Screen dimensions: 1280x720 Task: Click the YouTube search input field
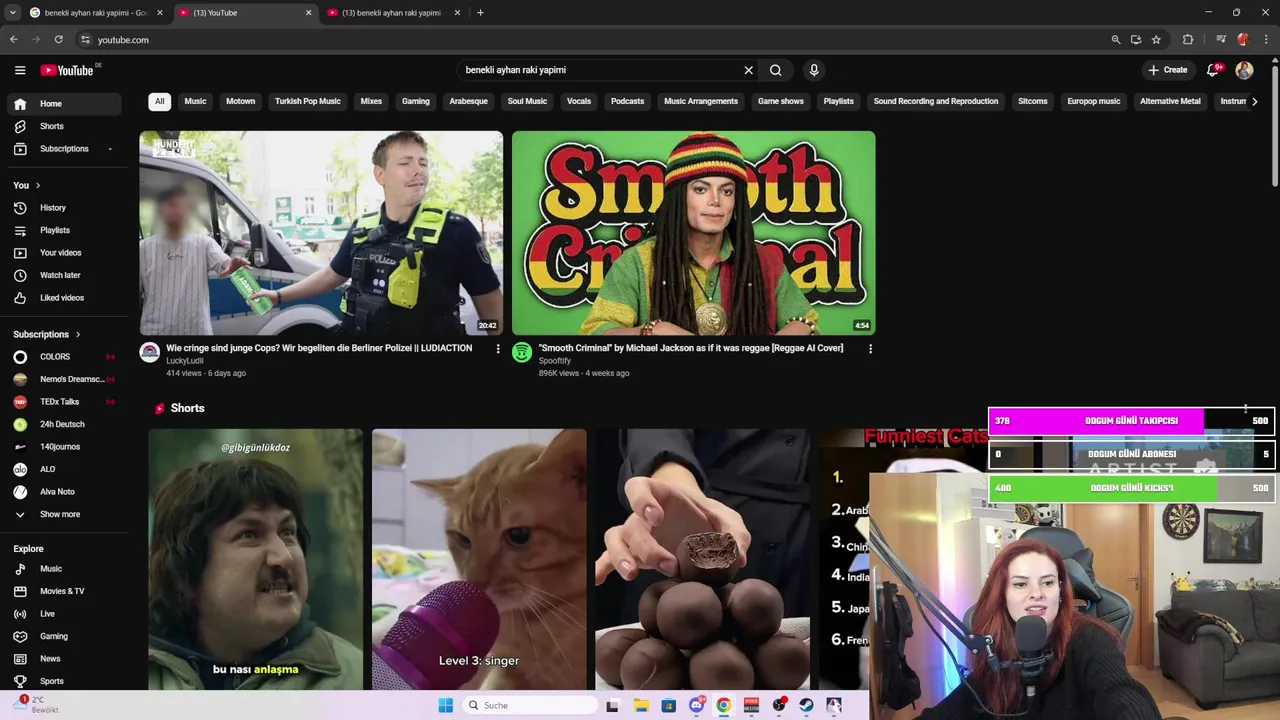[600, 70]
